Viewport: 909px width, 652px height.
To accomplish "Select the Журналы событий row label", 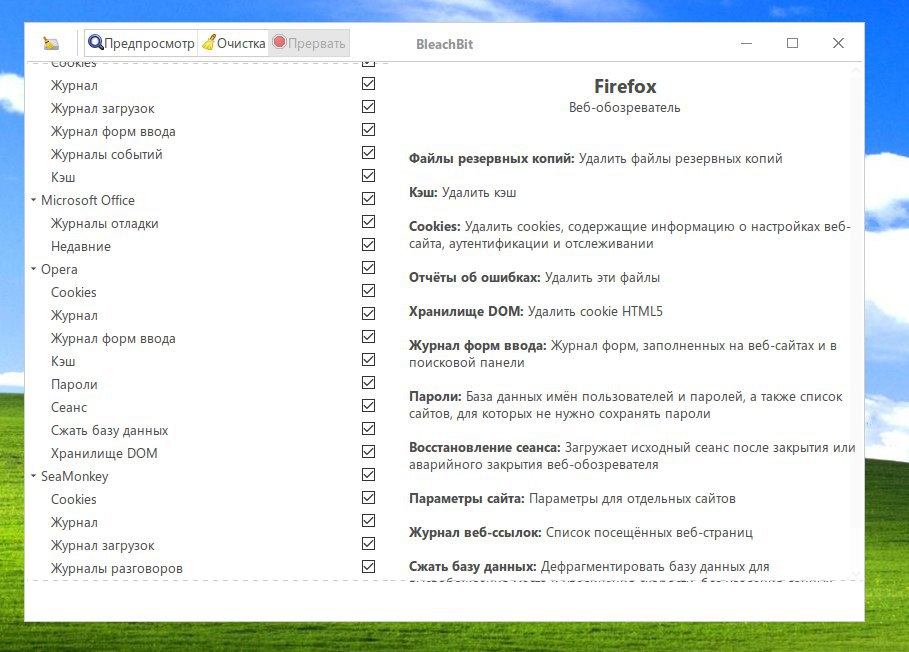I will (107, 154).
